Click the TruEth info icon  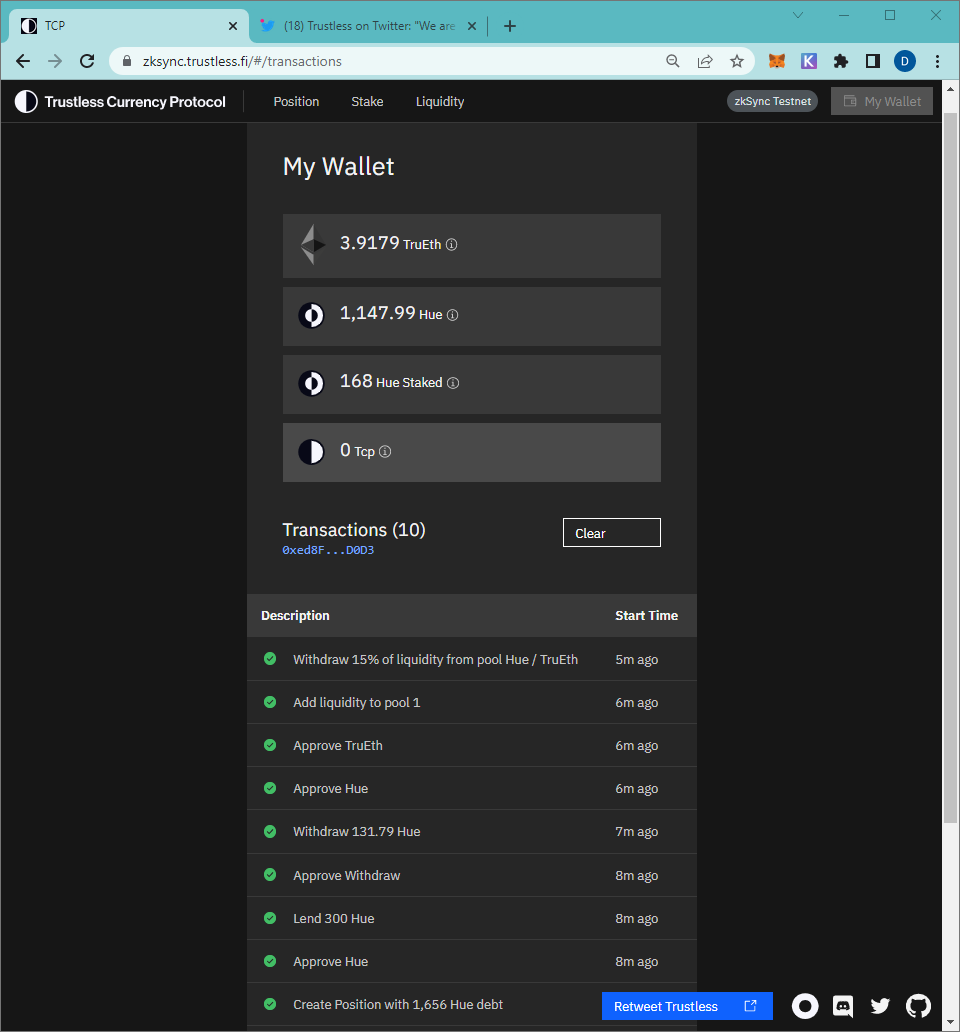point(451,245)
